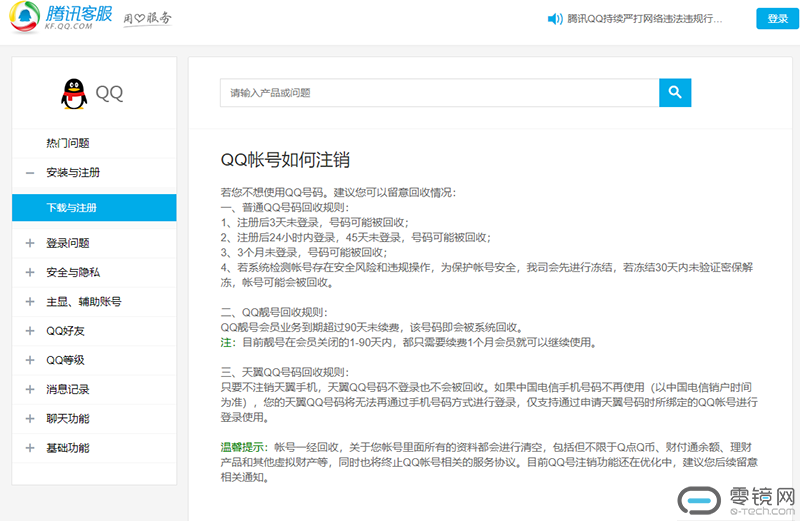Click line 1、注册后3天未登录

pyautogui.click(x=314, y=222)
